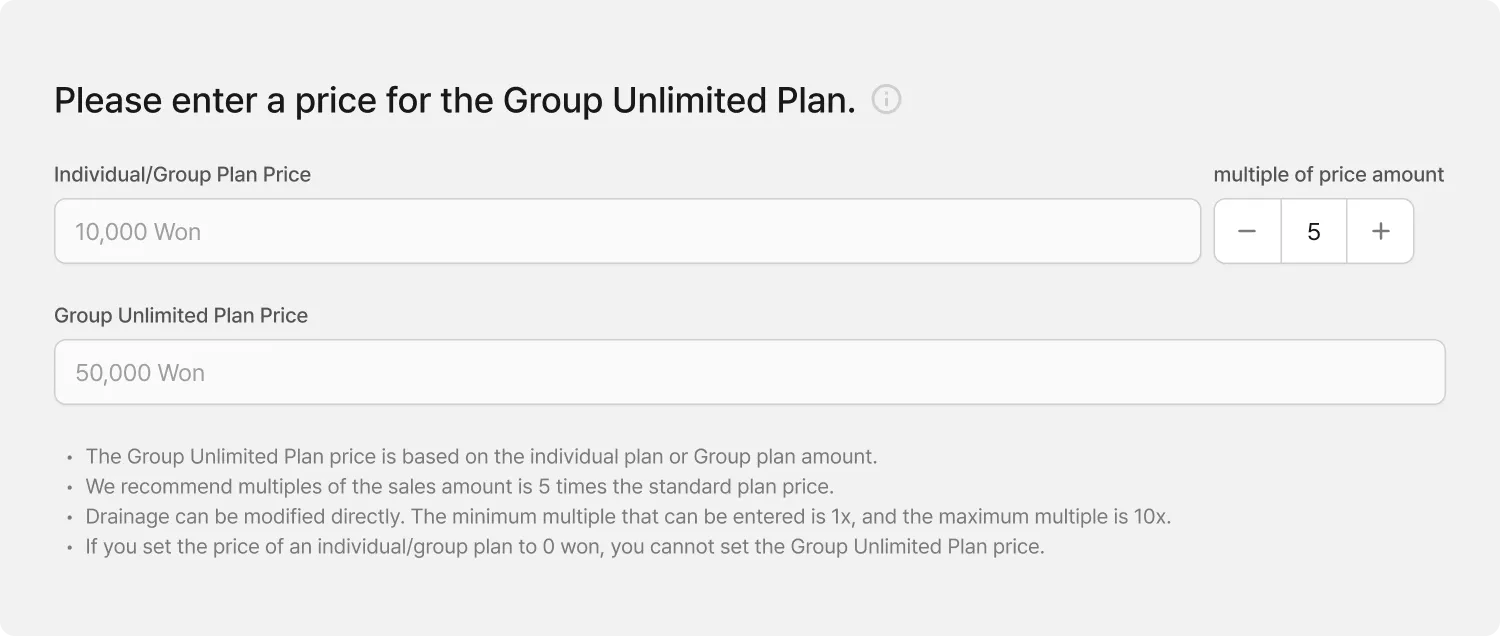Click the bullet dot before "We recommend"
Viewport: 1500px width, 636px height.
click(x=69, y=488)
